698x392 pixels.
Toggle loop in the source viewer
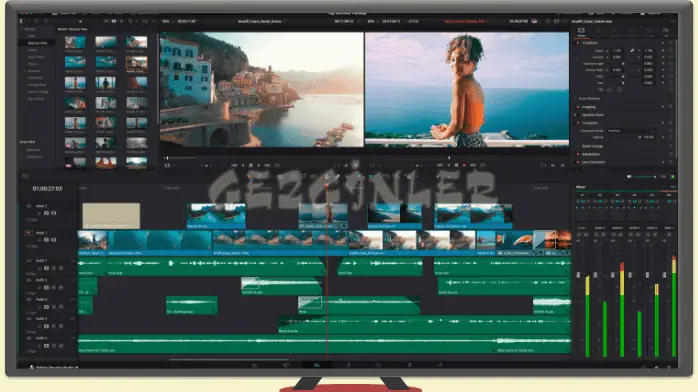pos(277,165)
